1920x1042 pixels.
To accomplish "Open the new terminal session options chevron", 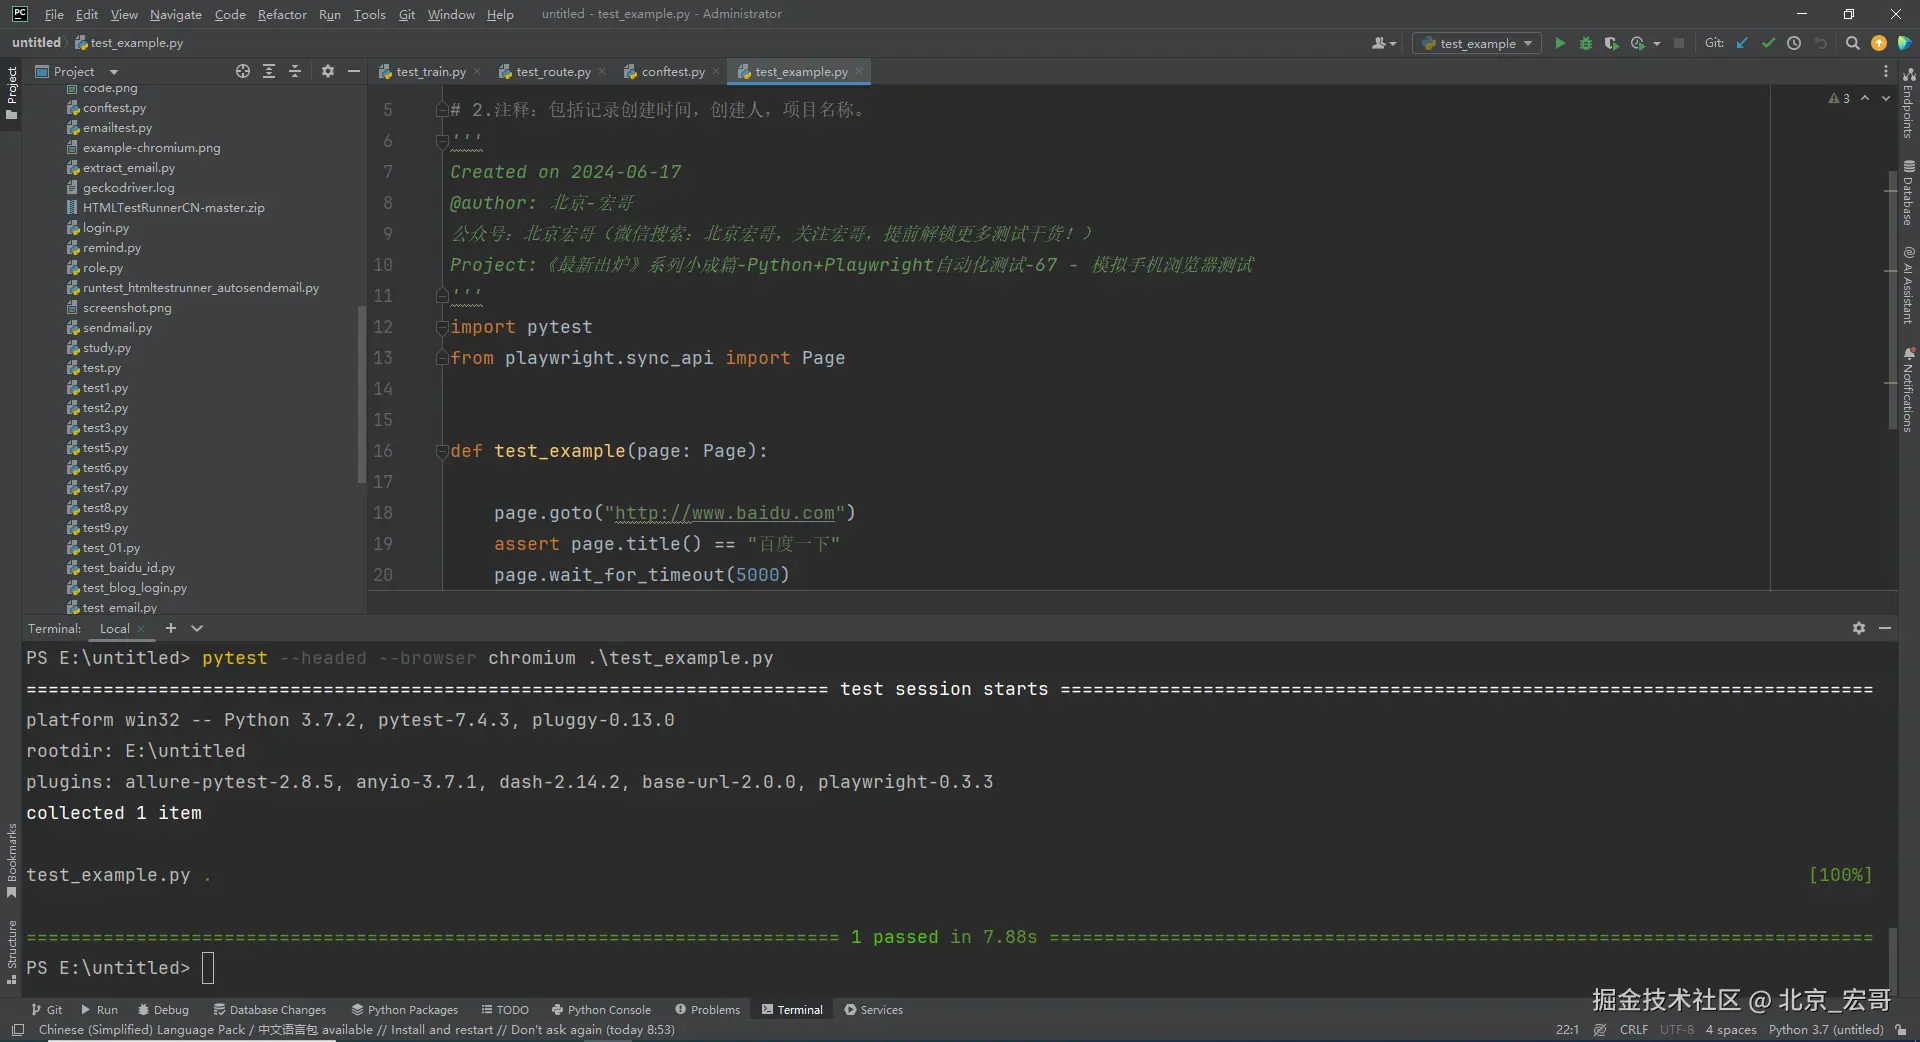I will click(x=197, y=628).
